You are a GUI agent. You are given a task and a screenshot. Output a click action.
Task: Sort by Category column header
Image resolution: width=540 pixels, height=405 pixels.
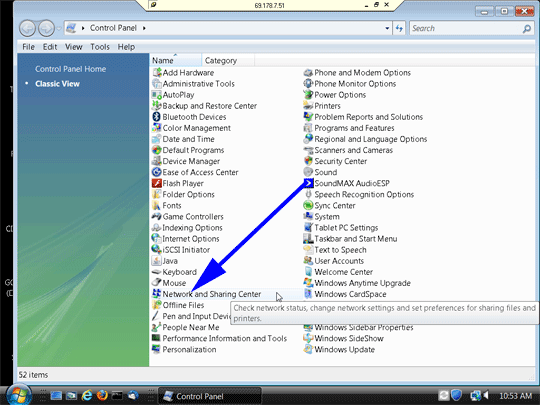[228, 60]
